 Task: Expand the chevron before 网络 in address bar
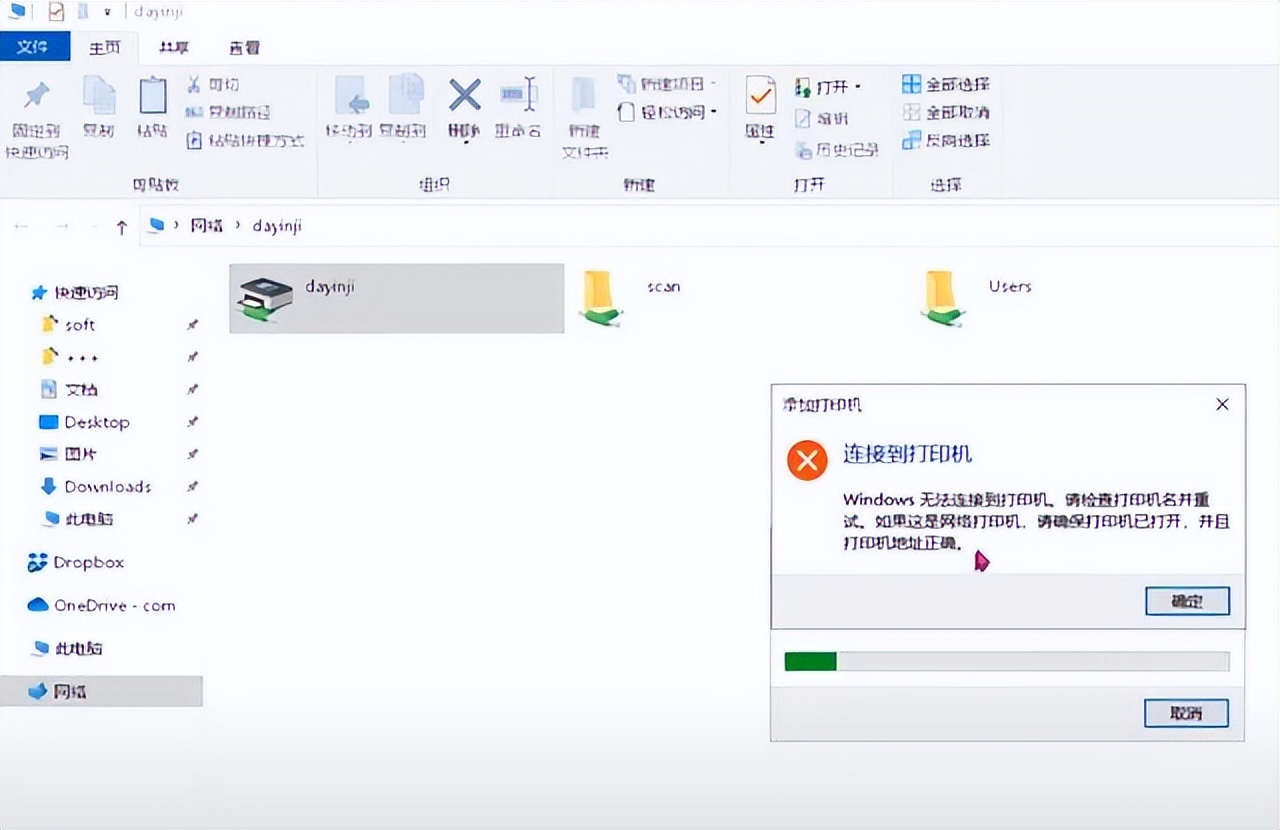(177, 226)
